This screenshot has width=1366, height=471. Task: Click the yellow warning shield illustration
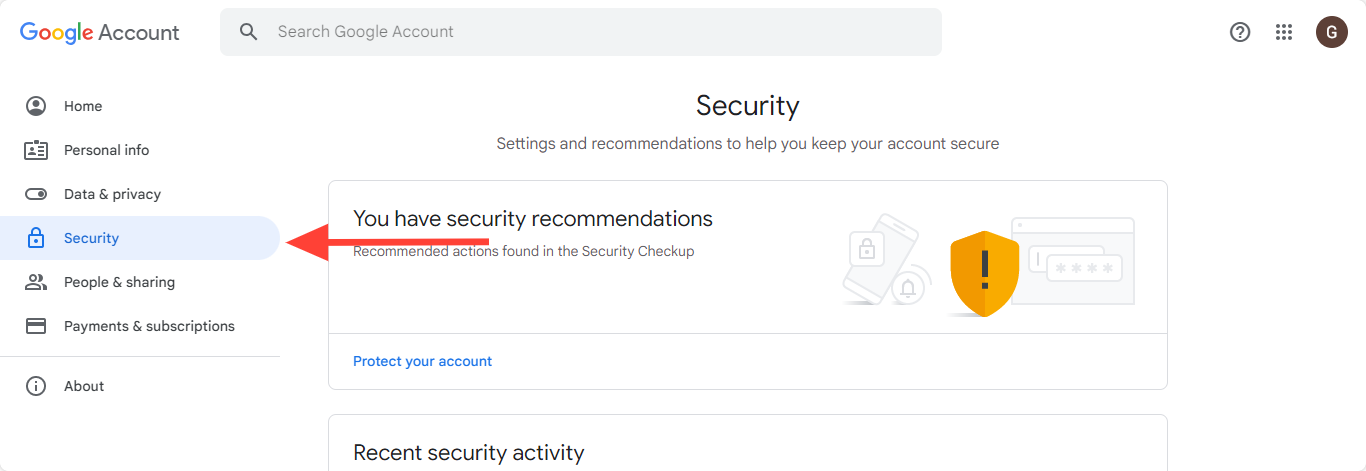pyautogui.click(x=984, y=273)
